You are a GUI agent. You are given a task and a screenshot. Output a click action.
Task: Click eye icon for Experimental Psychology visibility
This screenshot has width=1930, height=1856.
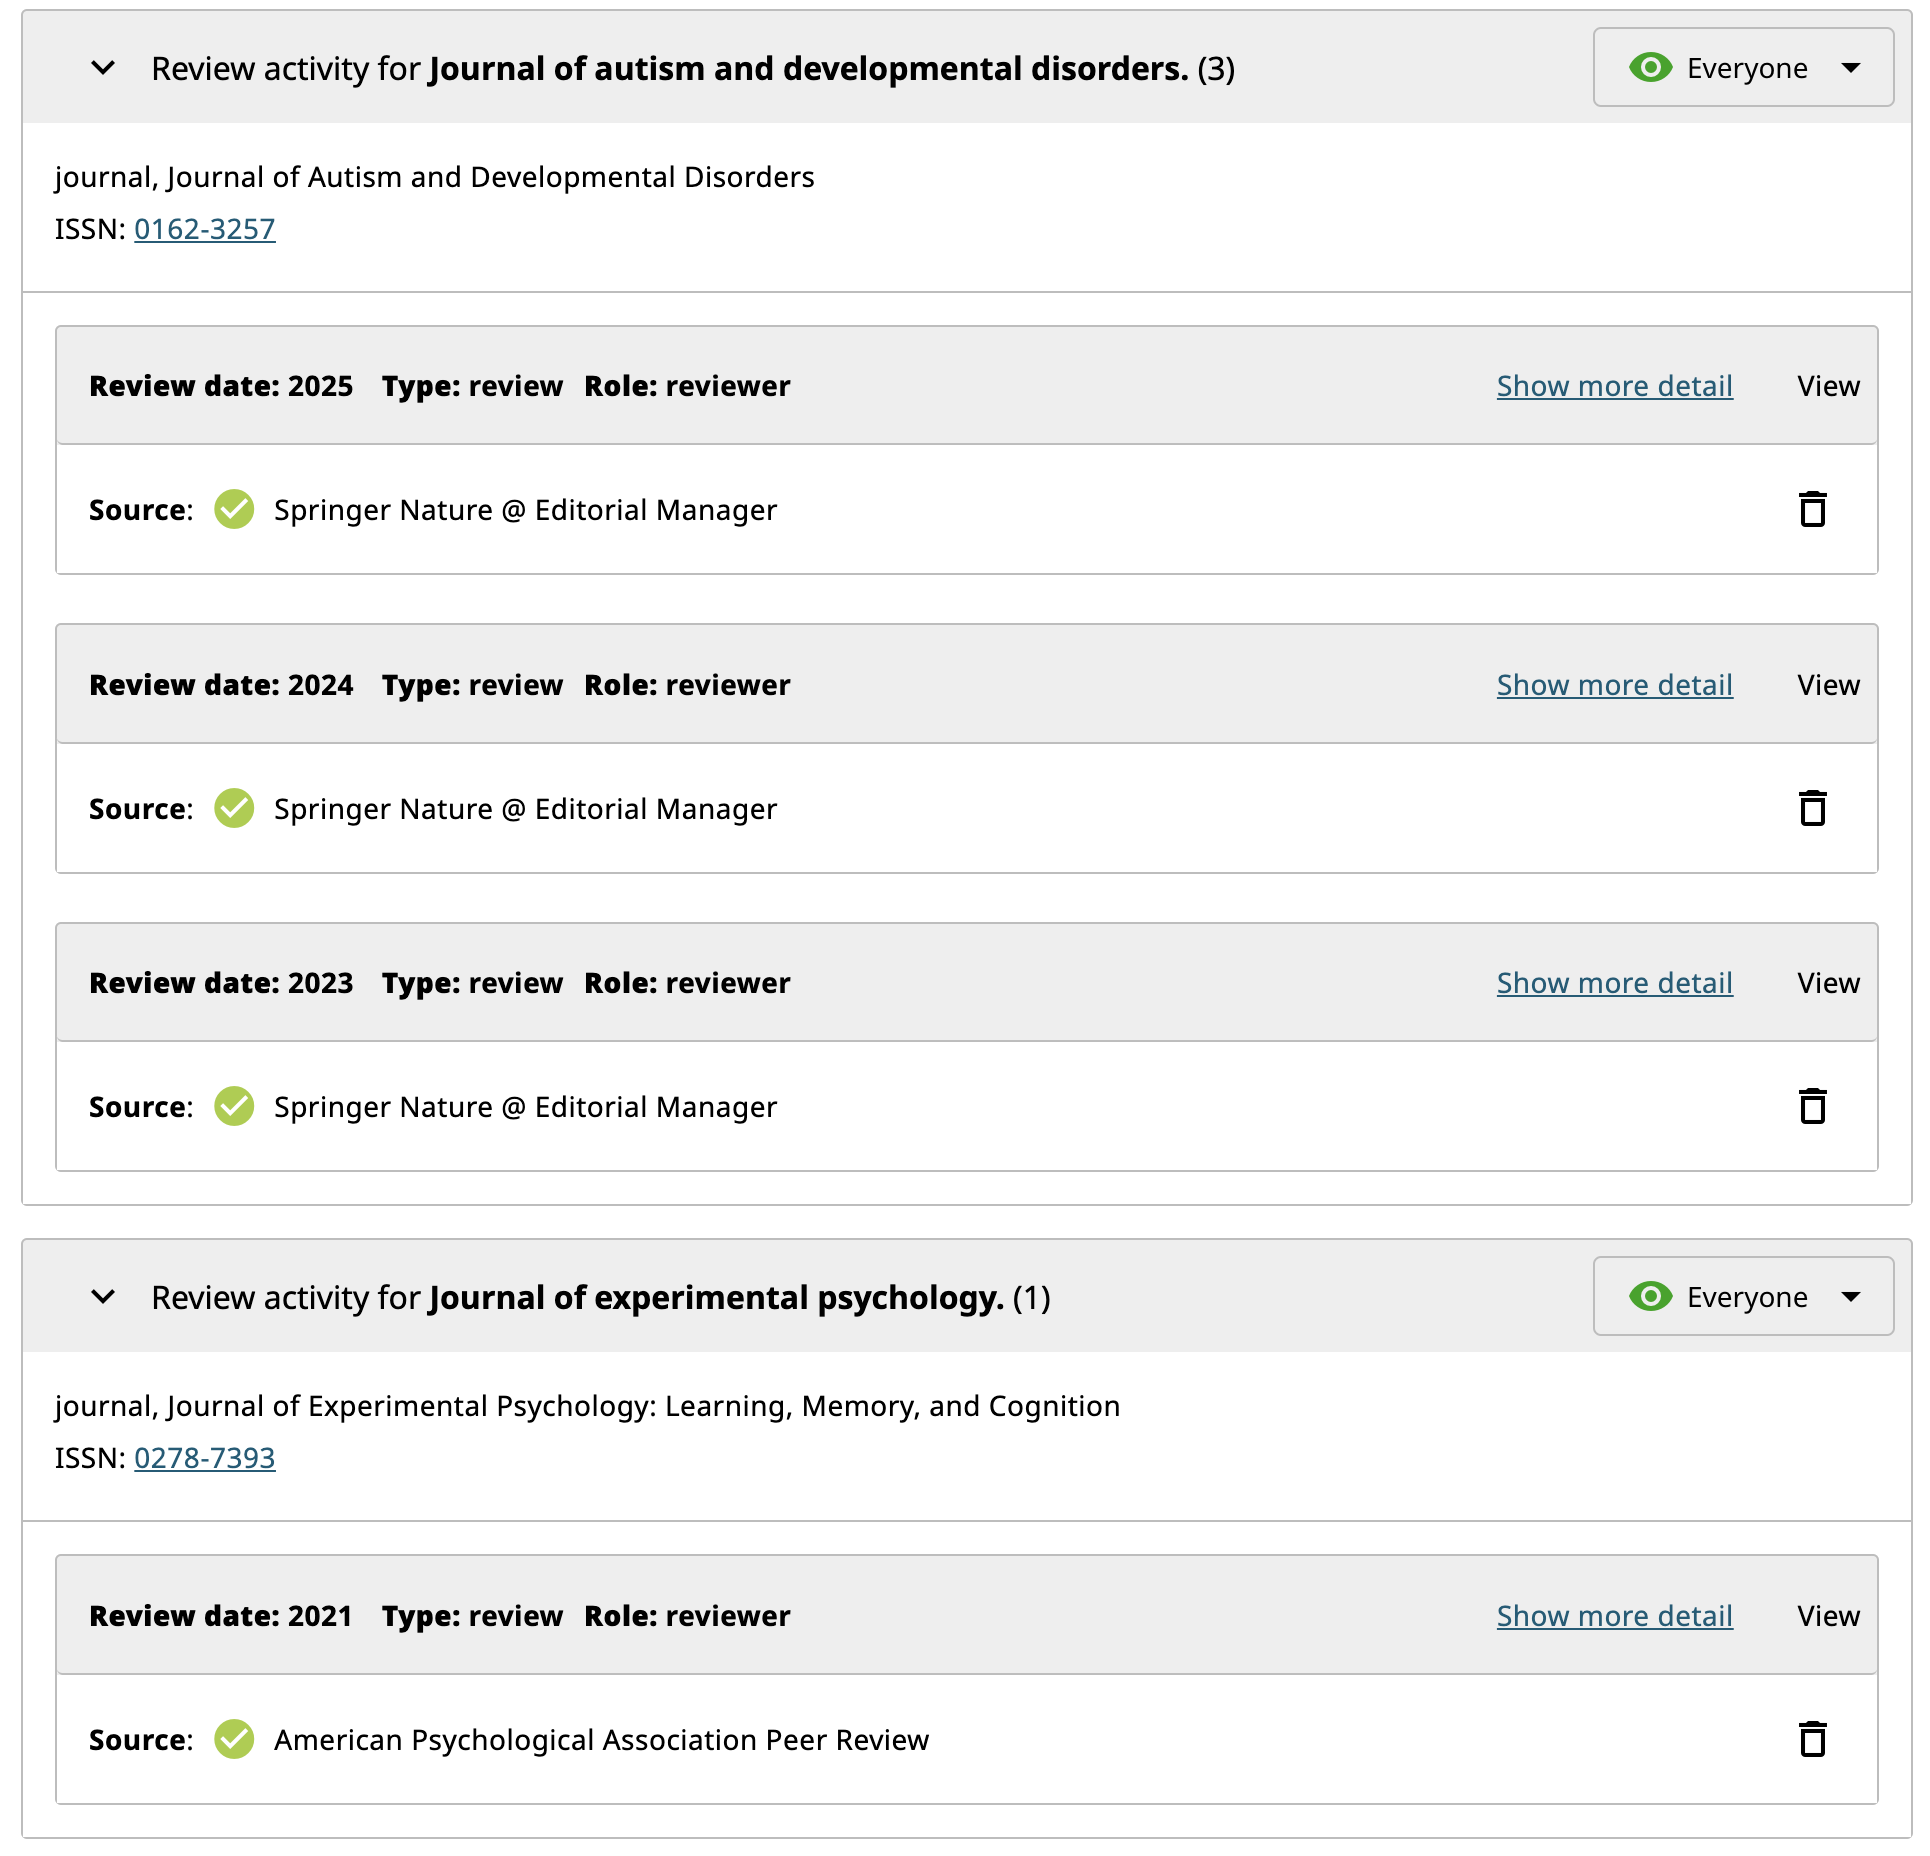pos(1650,1297)
